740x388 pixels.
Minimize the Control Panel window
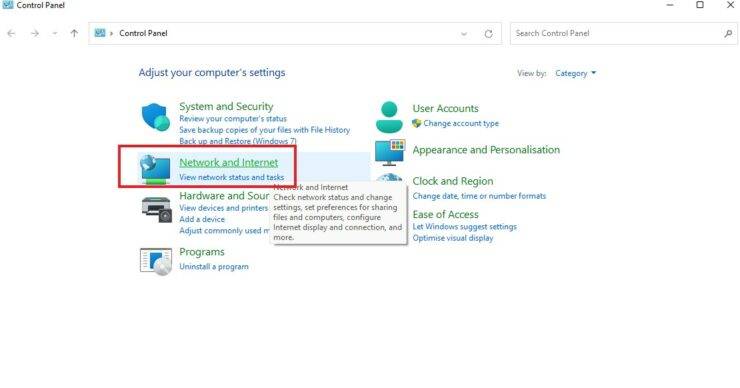[670, 5]
